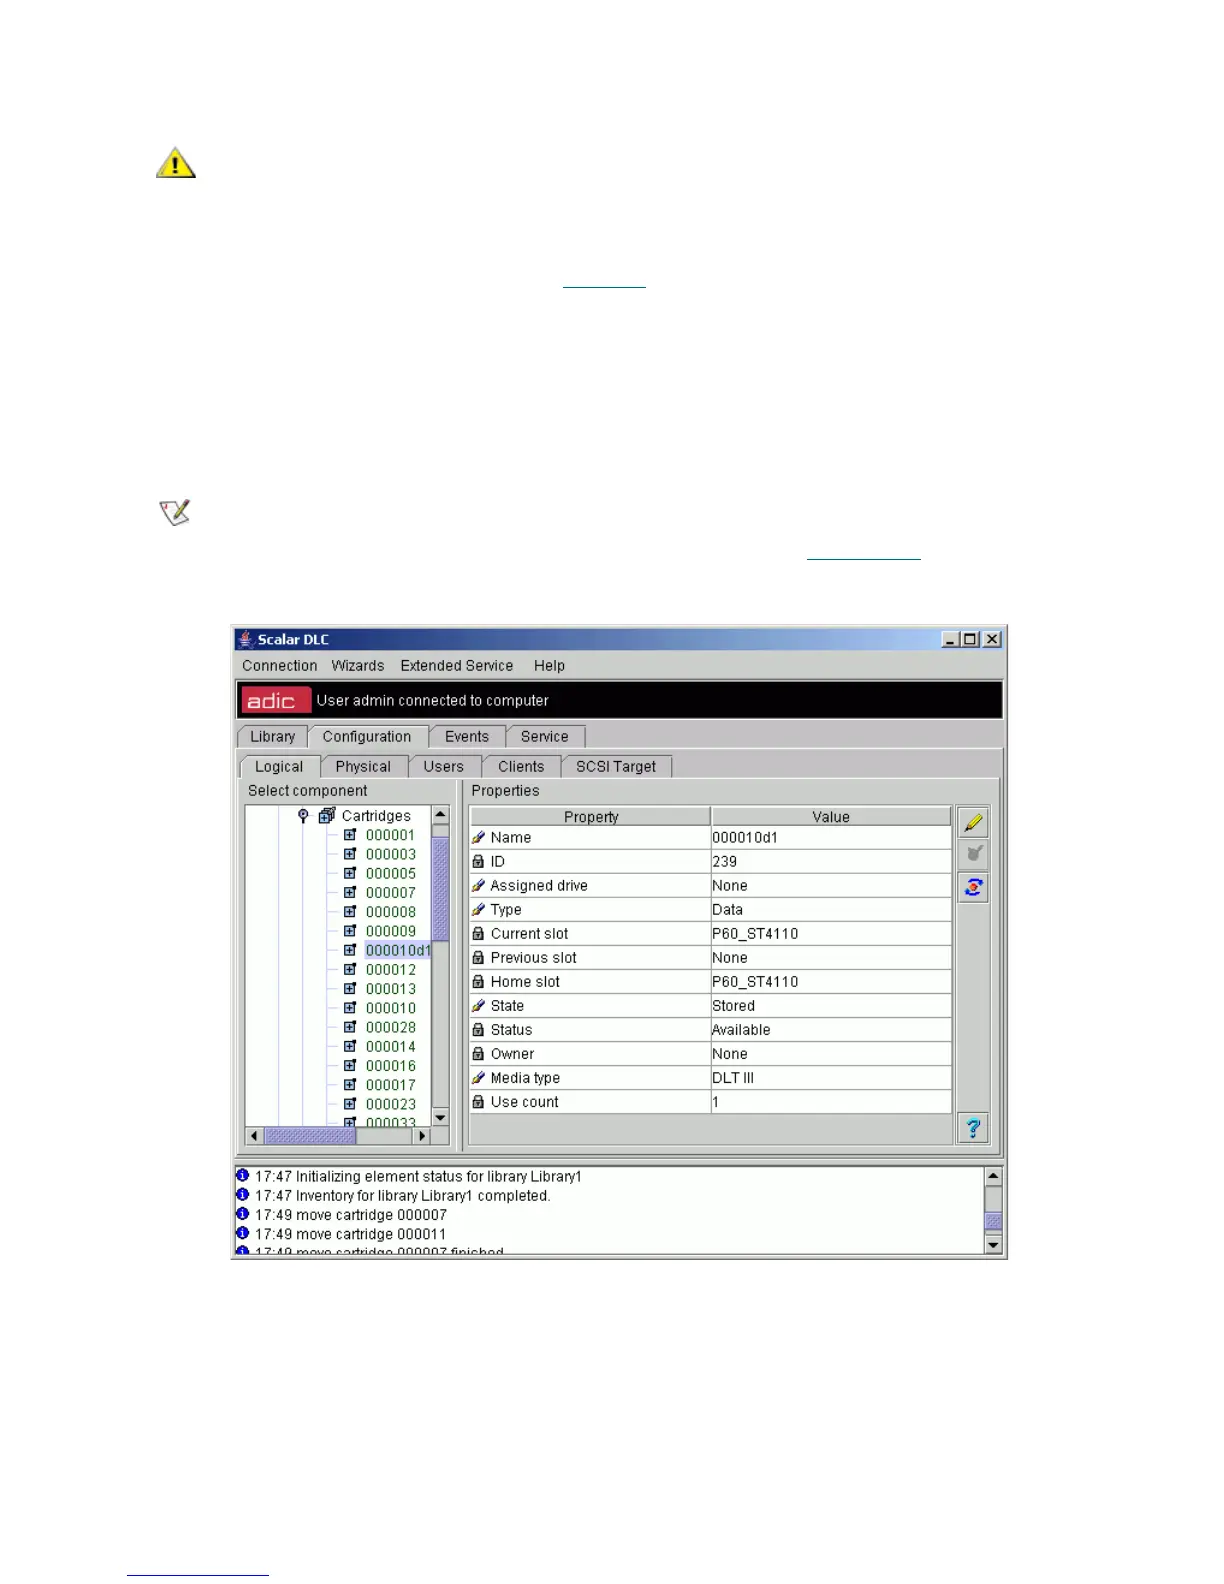
Task: Click the Status value 'Available'
Action: 831,1030
